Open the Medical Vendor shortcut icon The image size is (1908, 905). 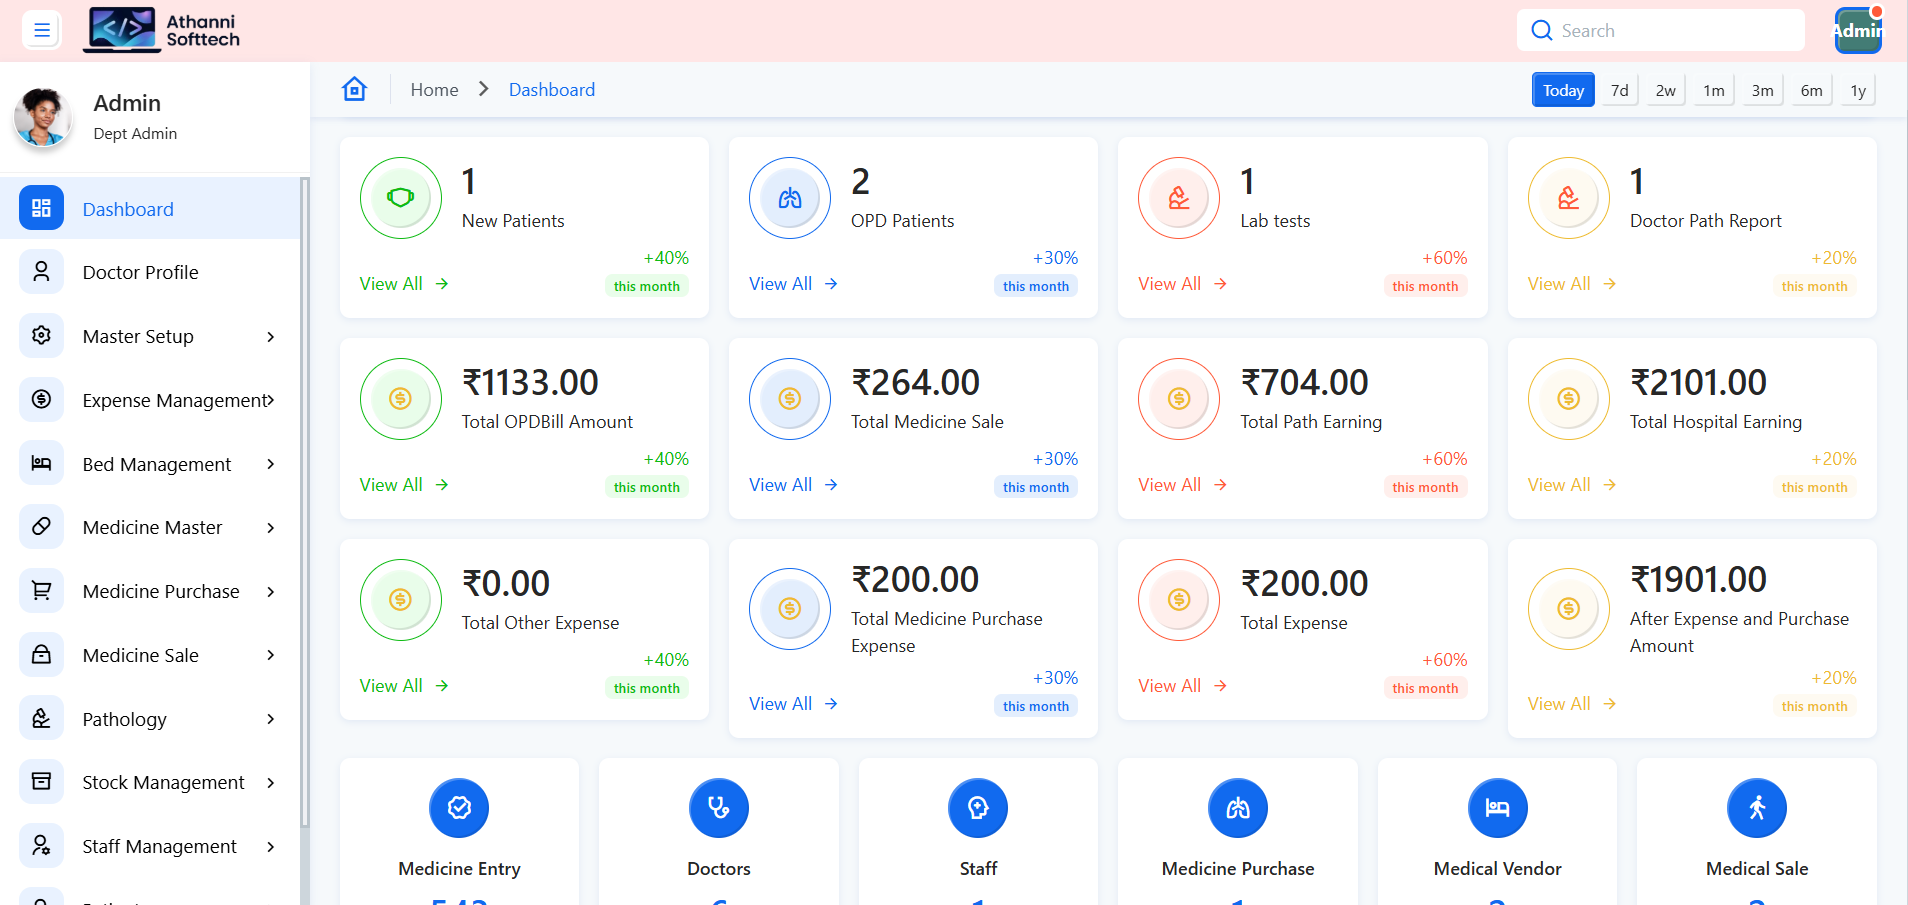pos(1497,808)
